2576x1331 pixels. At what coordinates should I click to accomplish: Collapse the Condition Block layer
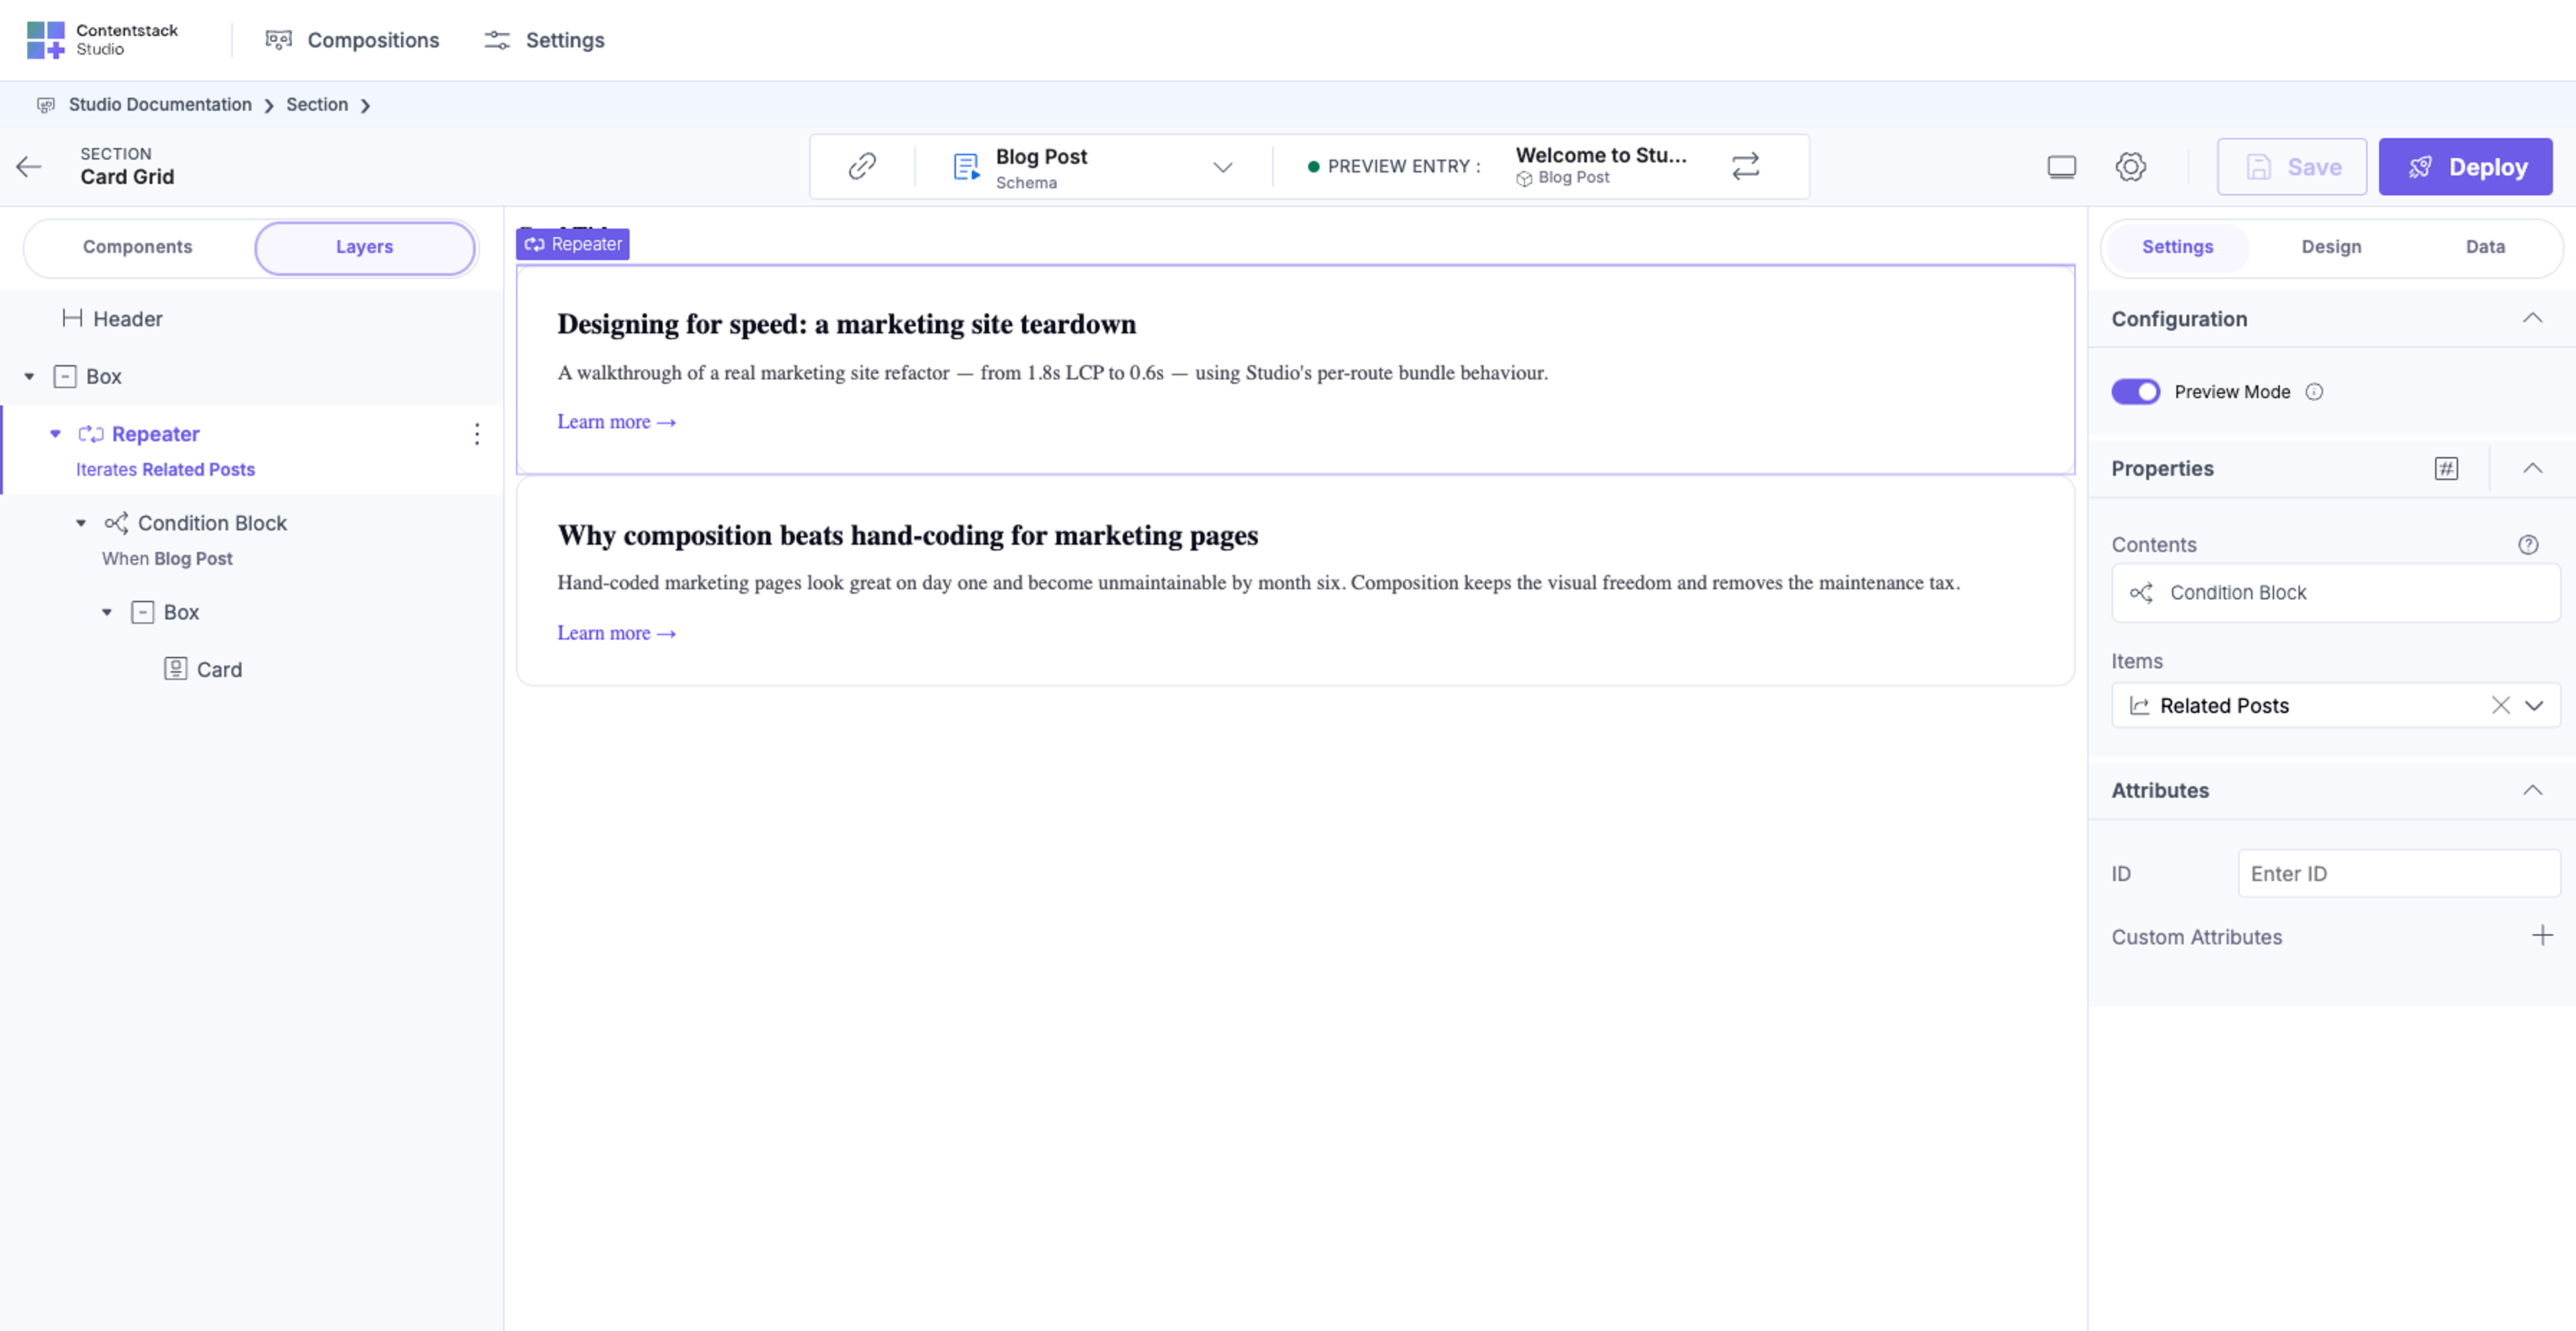(x=82, y=523)
